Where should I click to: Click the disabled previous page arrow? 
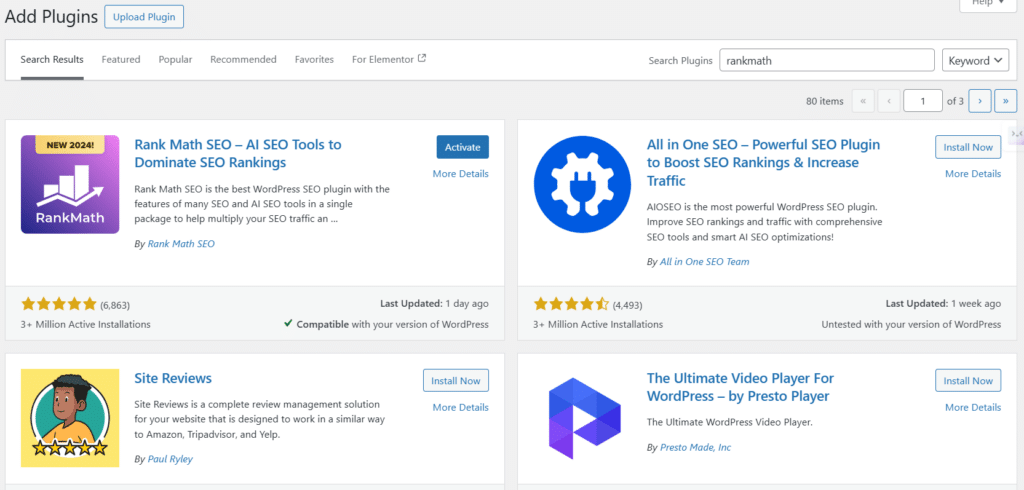[889, 101]
